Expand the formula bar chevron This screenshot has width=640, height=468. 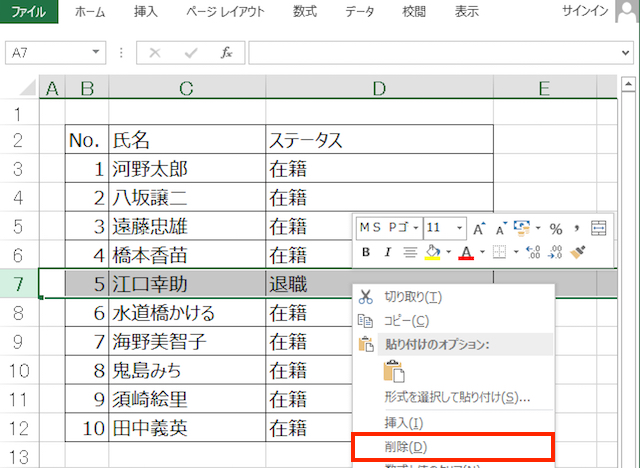point(627,52)
